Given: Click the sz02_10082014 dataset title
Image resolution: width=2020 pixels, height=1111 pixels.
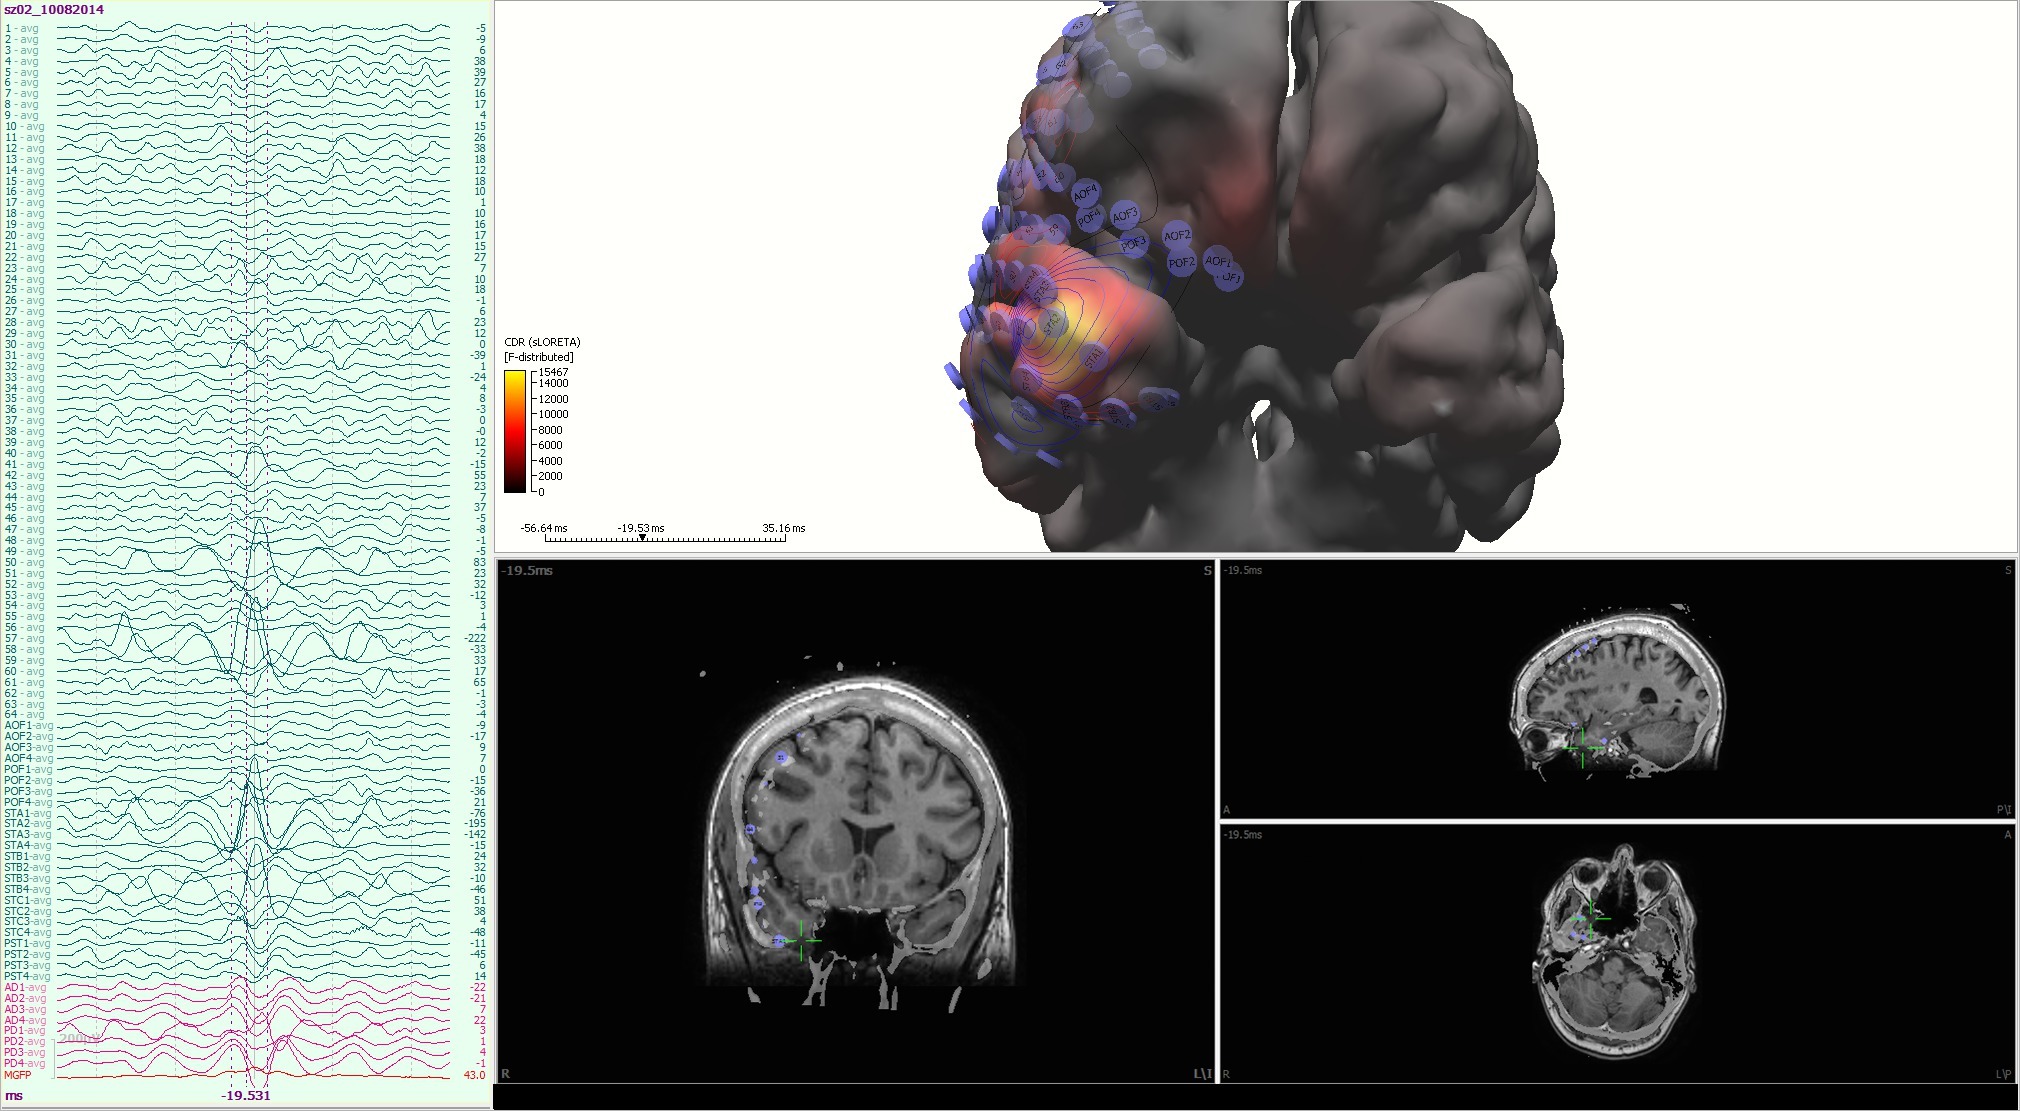Looking at the screenshot, I should (54, 9).
